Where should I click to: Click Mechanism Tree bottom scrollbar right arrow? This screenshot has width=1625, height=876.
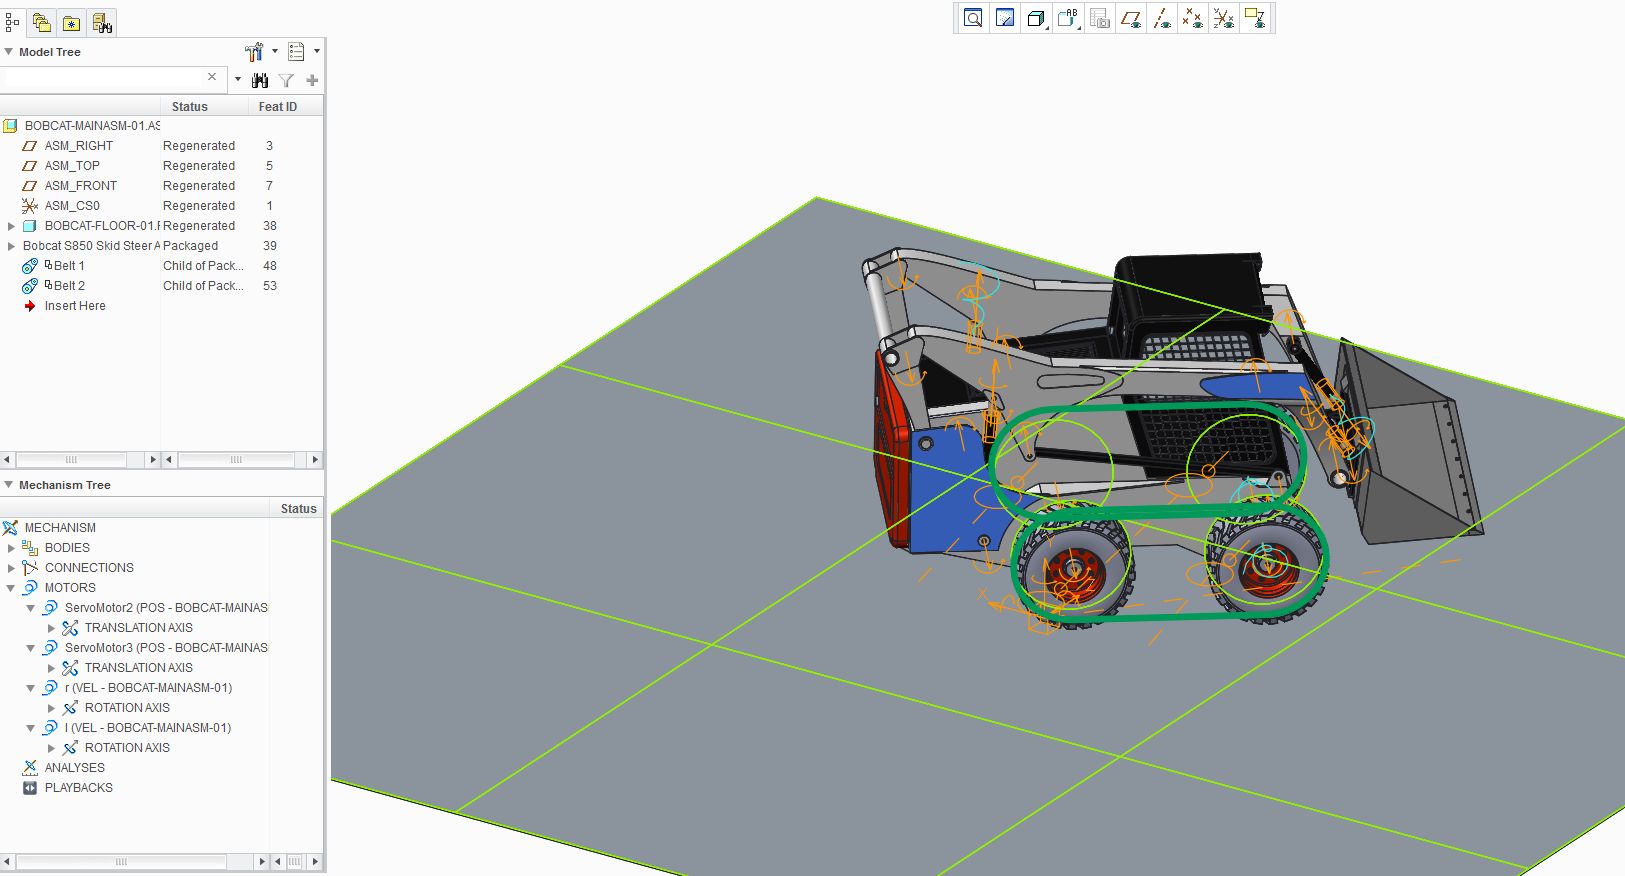point(262,861)
